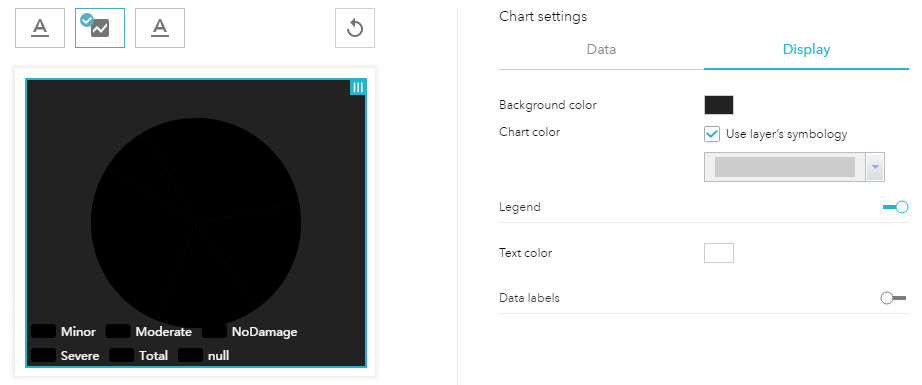Click the chart drag handle icon
922x385 pixels.
click(358, 87)
